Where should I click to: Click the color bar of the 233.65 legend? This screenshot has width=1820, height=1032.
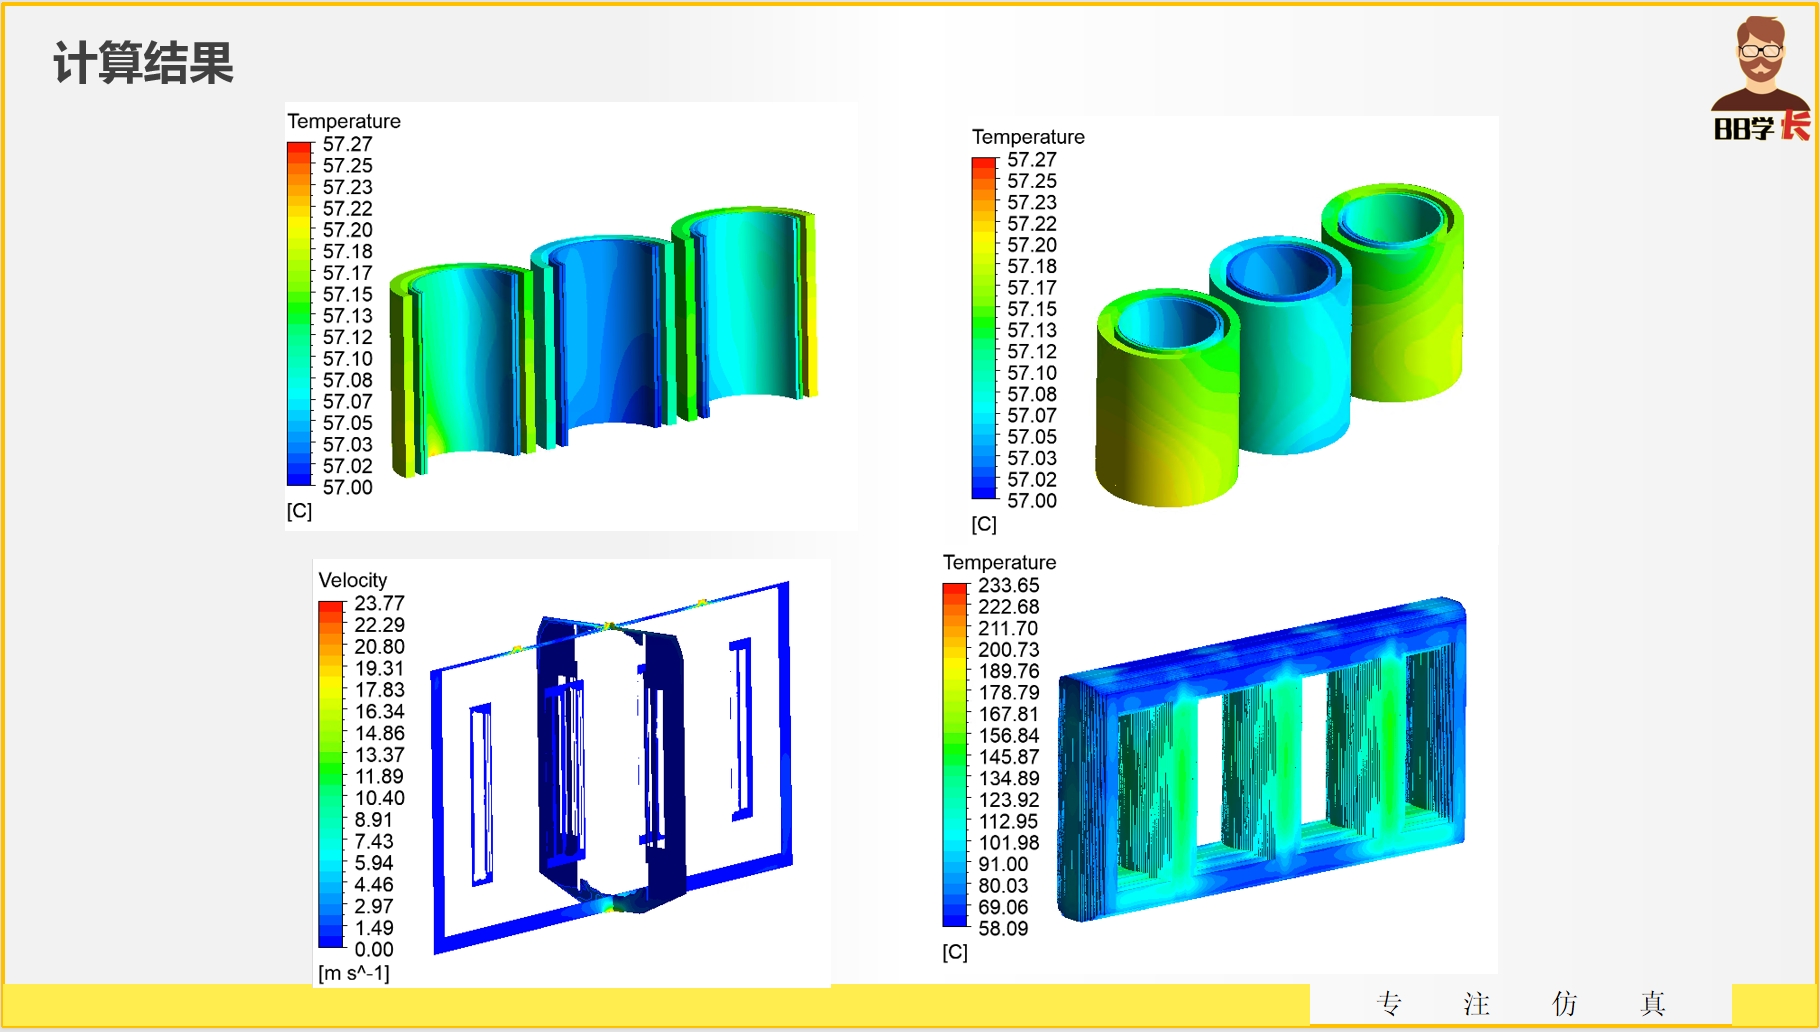pyautogui.click(x=954, y=755)
